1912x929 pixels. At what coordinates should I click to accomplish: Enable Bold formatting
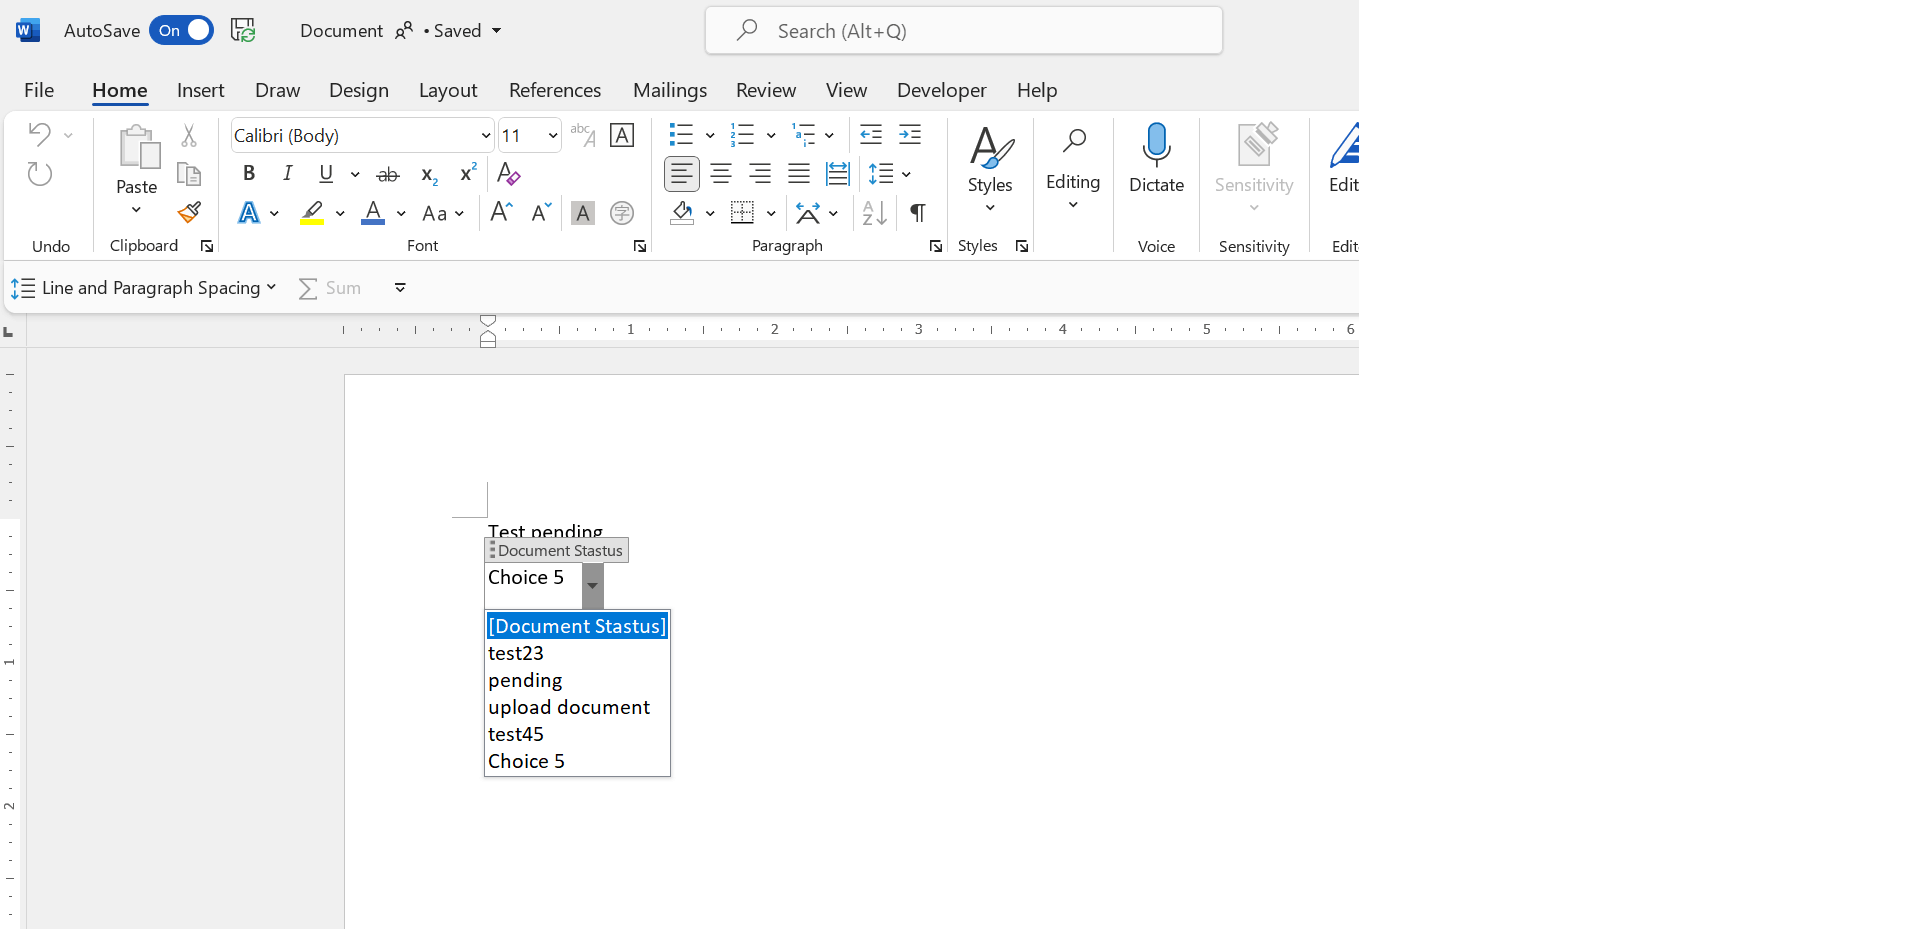point(249,173)
